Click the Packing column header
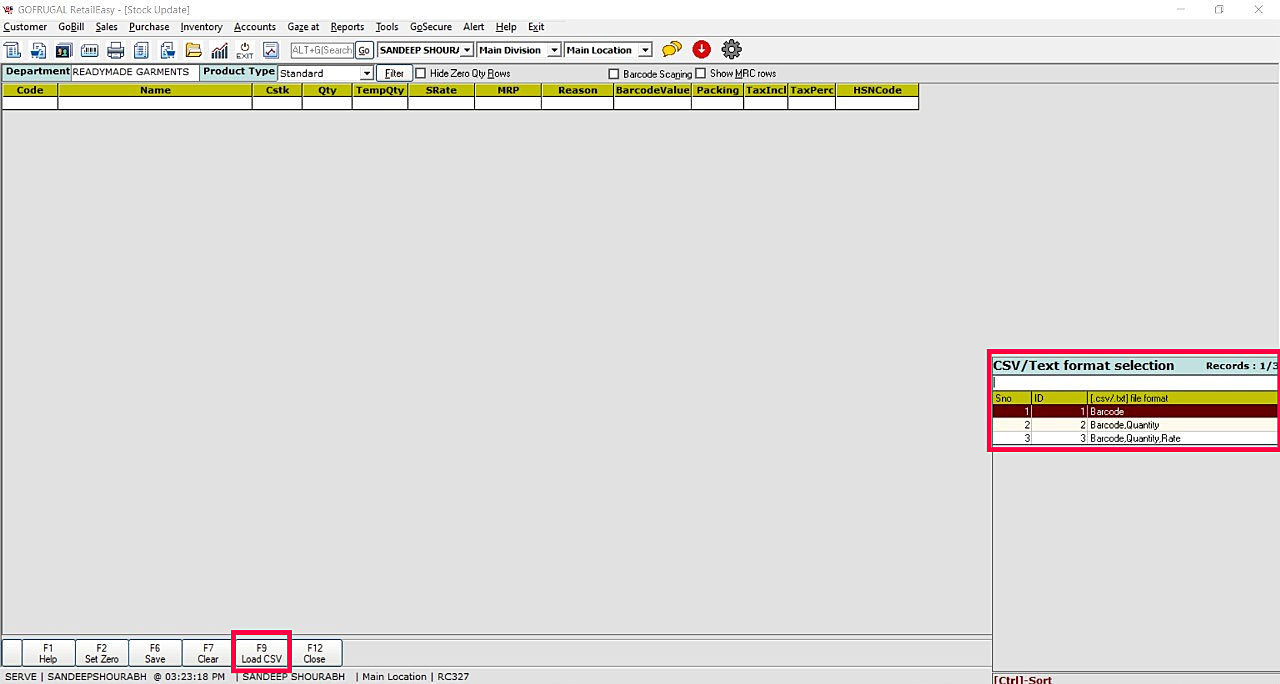Screen dimensions: 1280x684 717,90
